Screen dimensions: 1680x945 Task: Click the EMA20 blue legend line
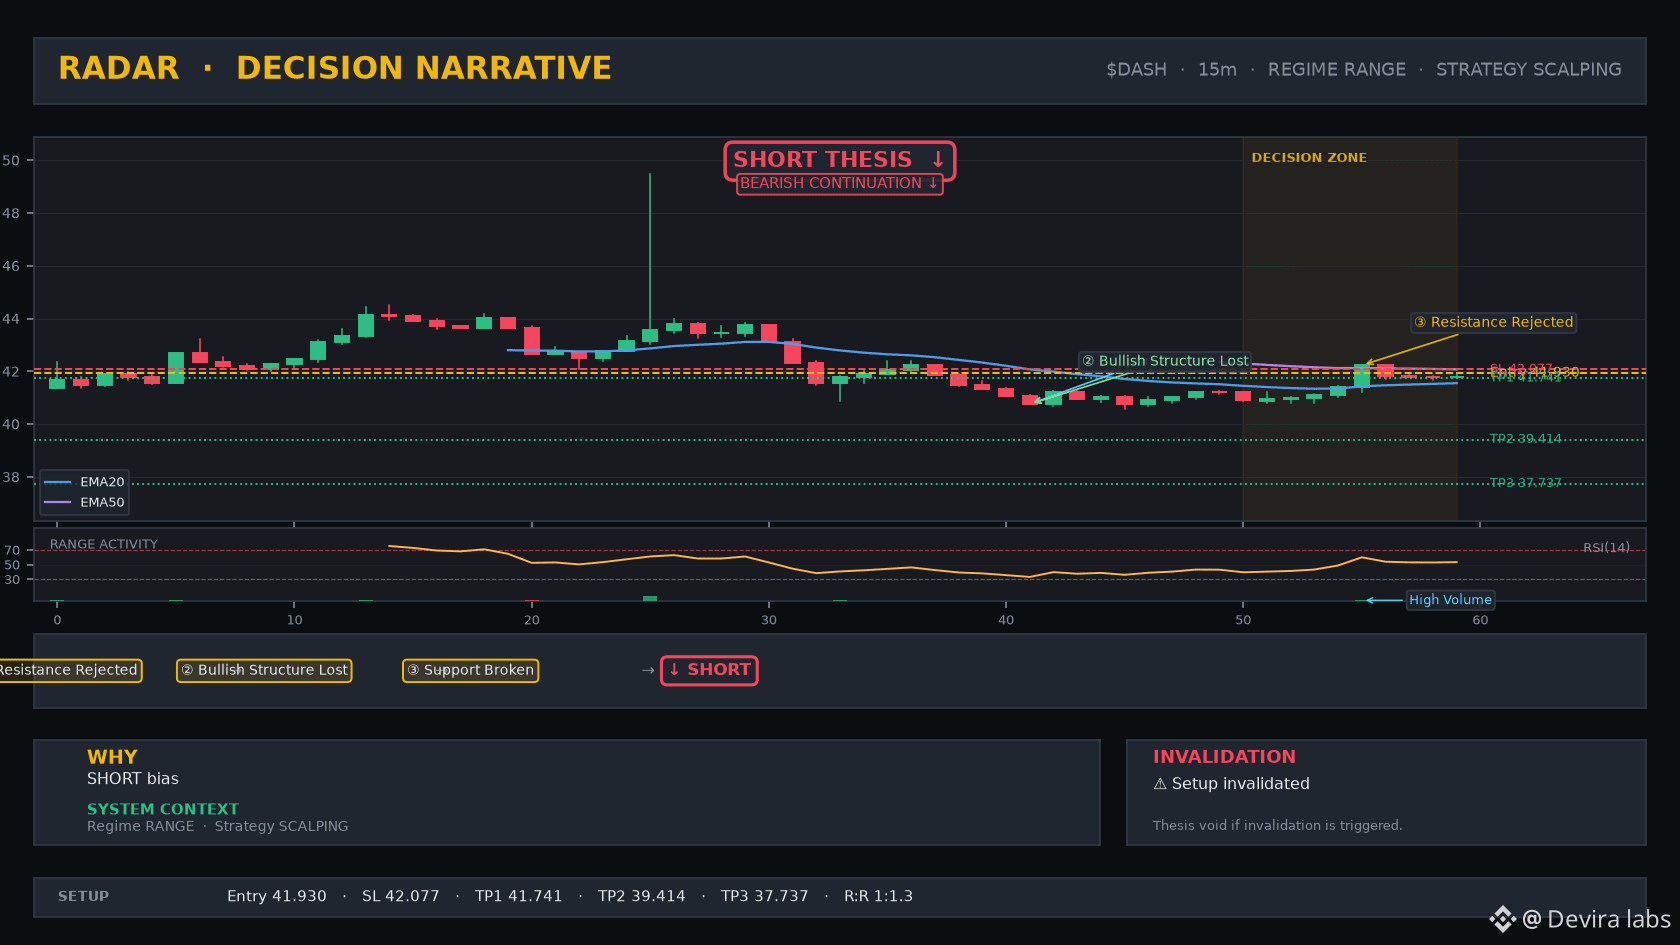click(58, 482)
